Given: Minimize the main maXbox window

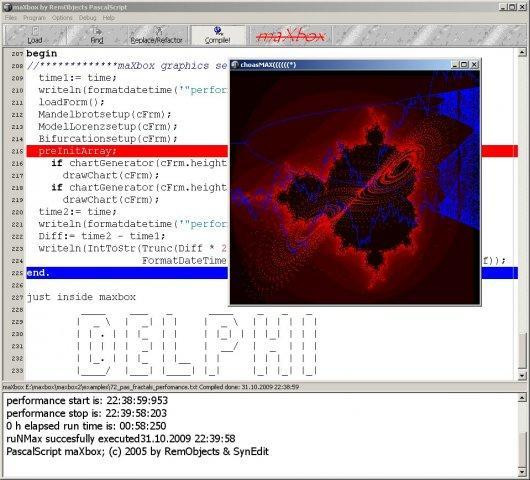Looking at the screenshot, I should click(x=503, y=7).
